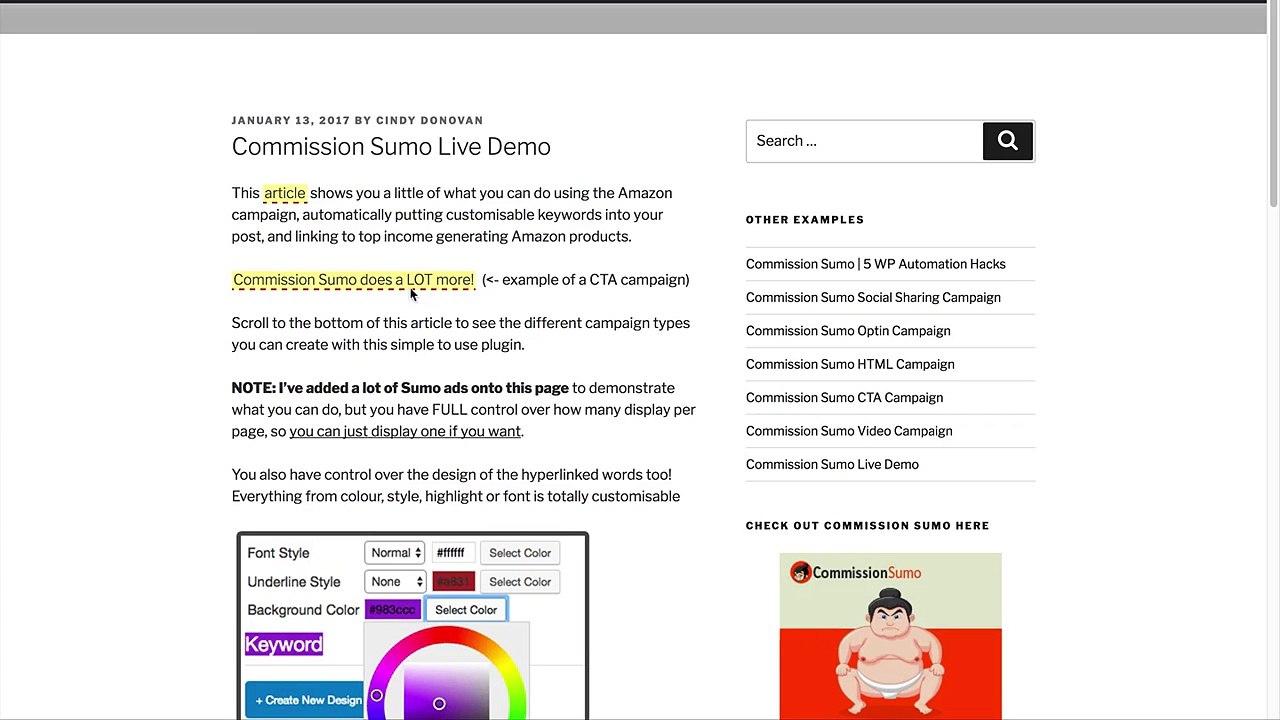Click the red underline color field
1280x720 pixels.
[453, 582]
